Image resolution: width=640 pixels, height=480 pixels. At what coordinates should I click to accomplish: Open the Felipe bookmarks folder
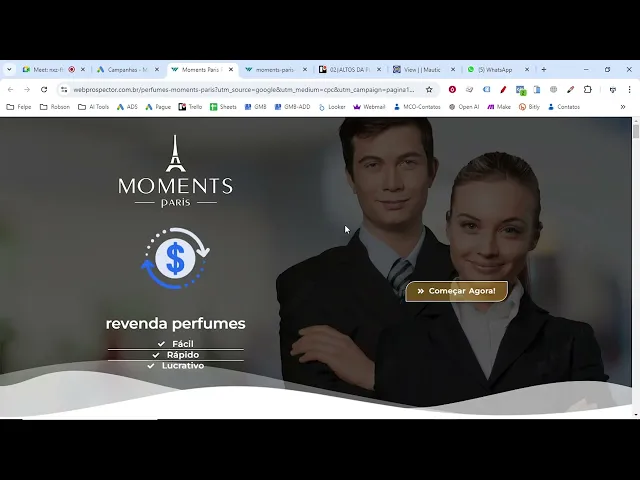(19, 107)
